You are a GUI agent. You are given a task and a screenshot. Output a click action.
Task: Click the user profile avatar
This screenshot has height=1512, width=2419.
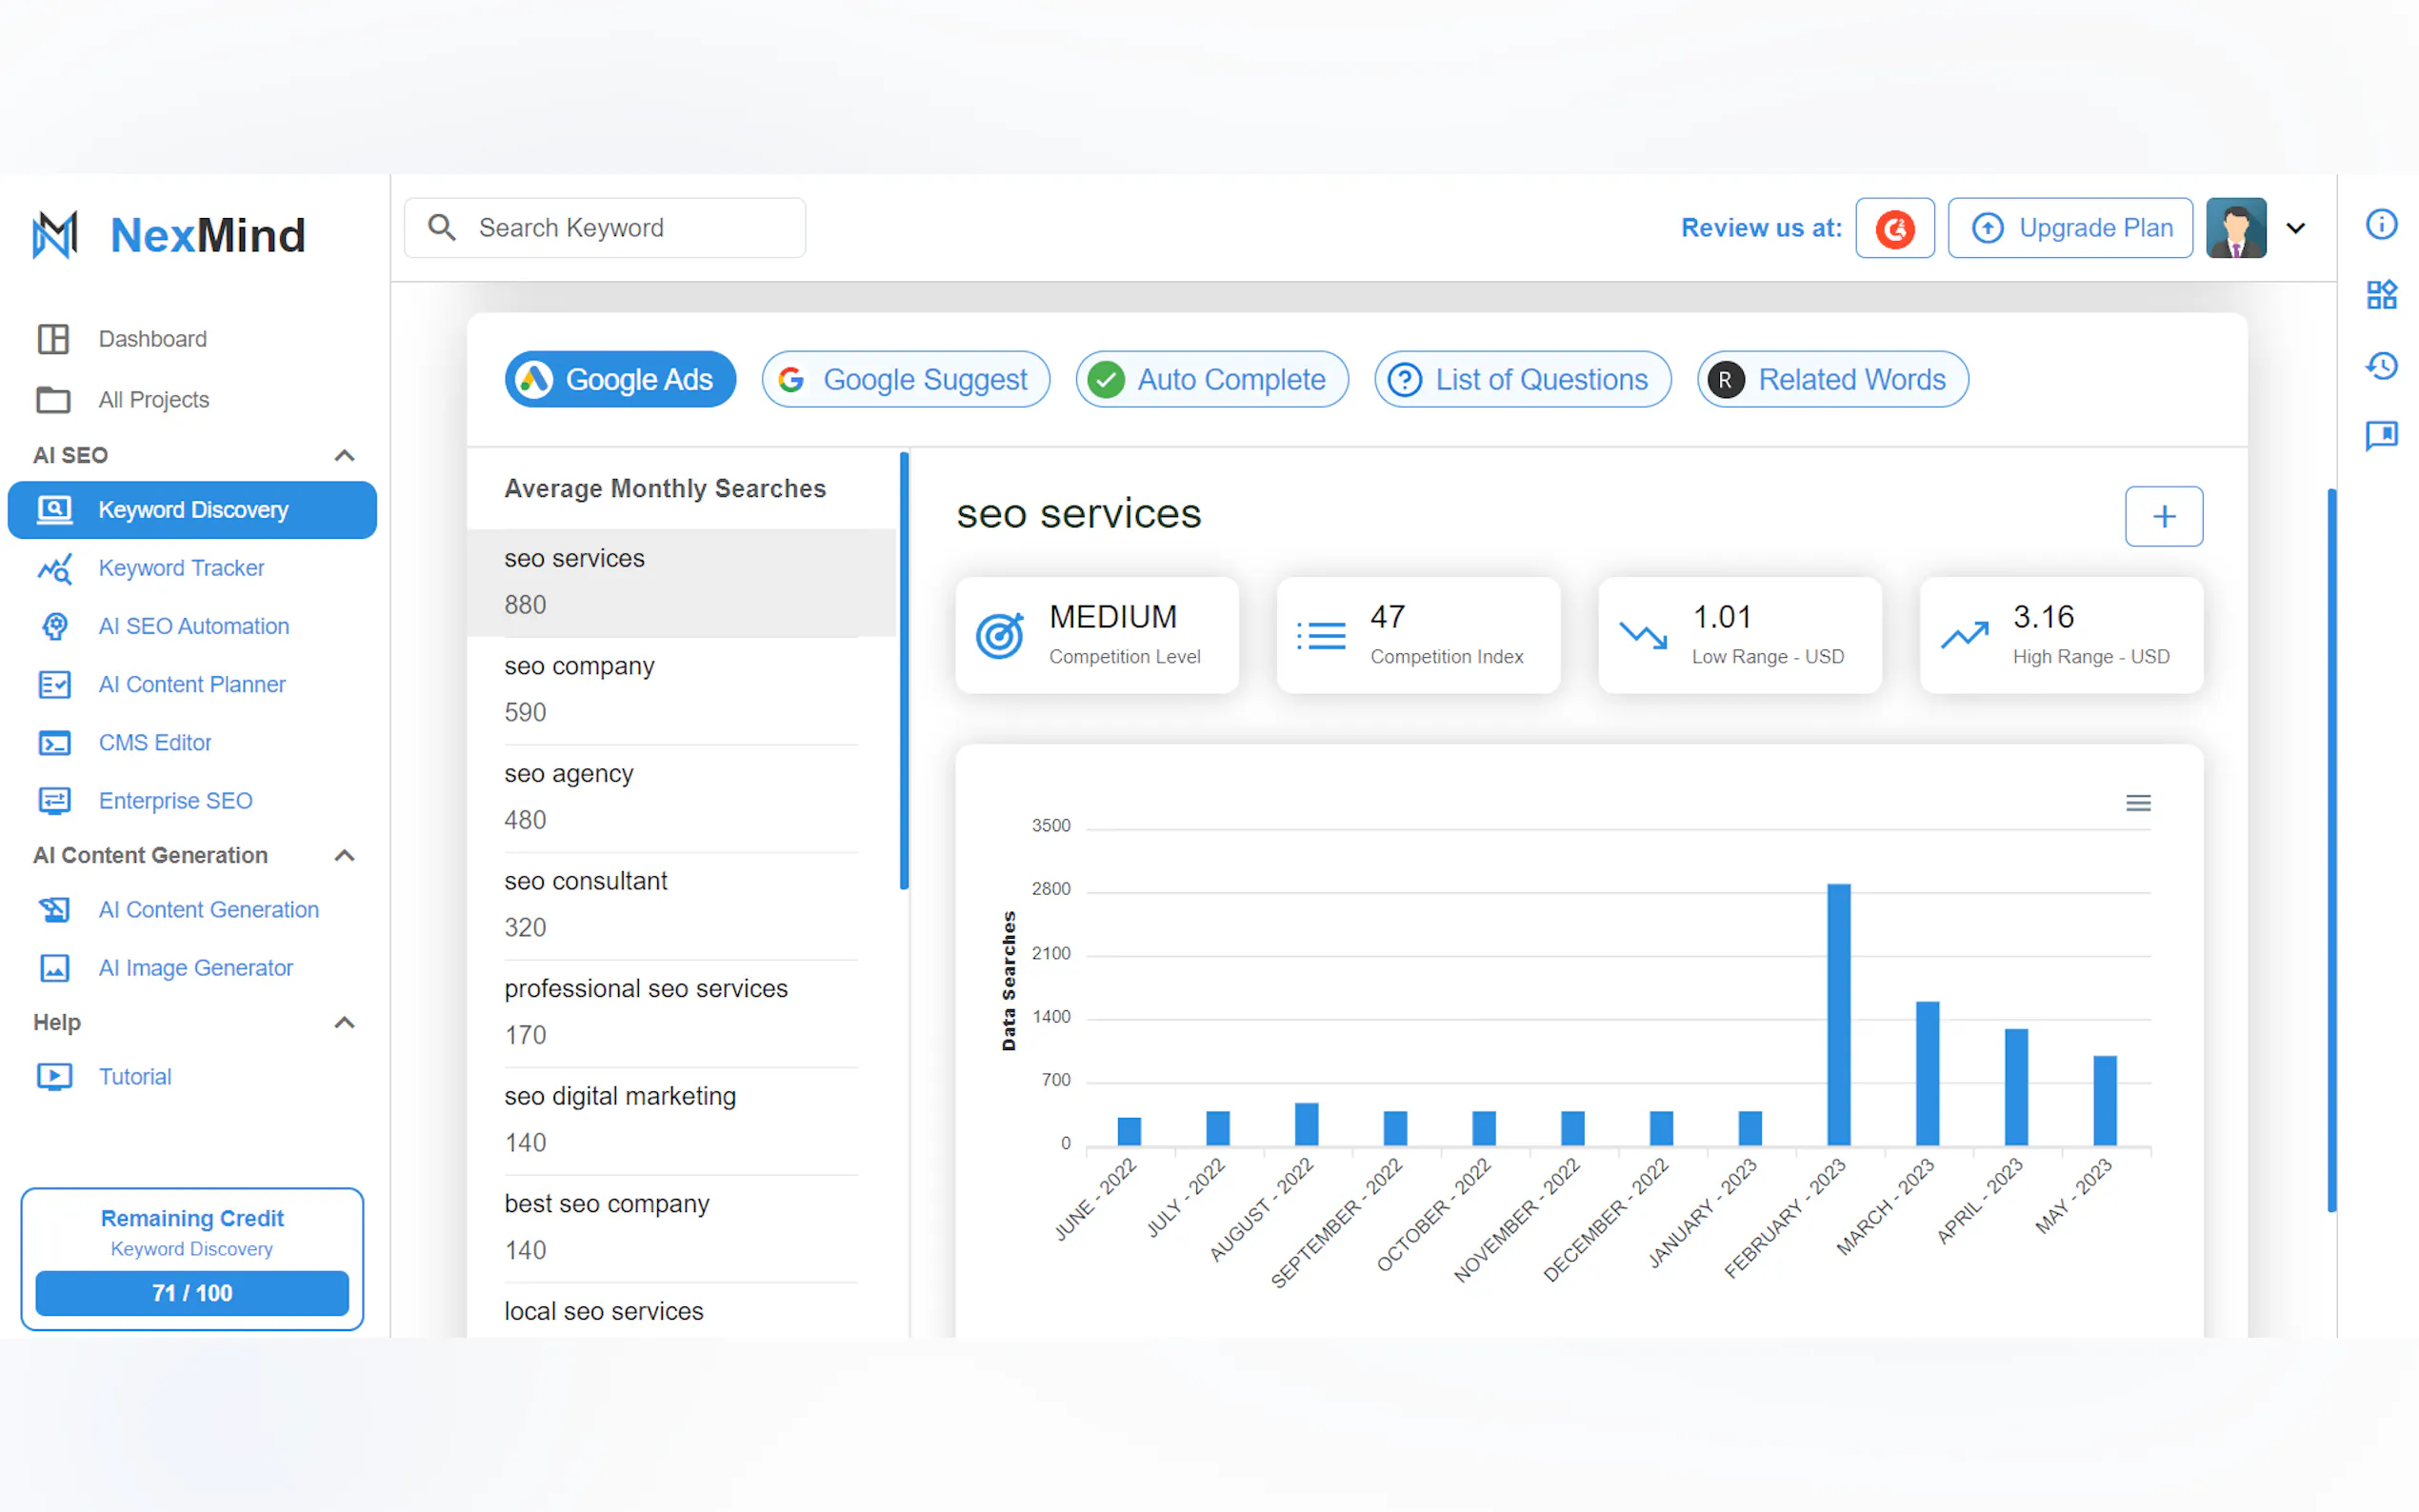click(x=2235, y=228)
